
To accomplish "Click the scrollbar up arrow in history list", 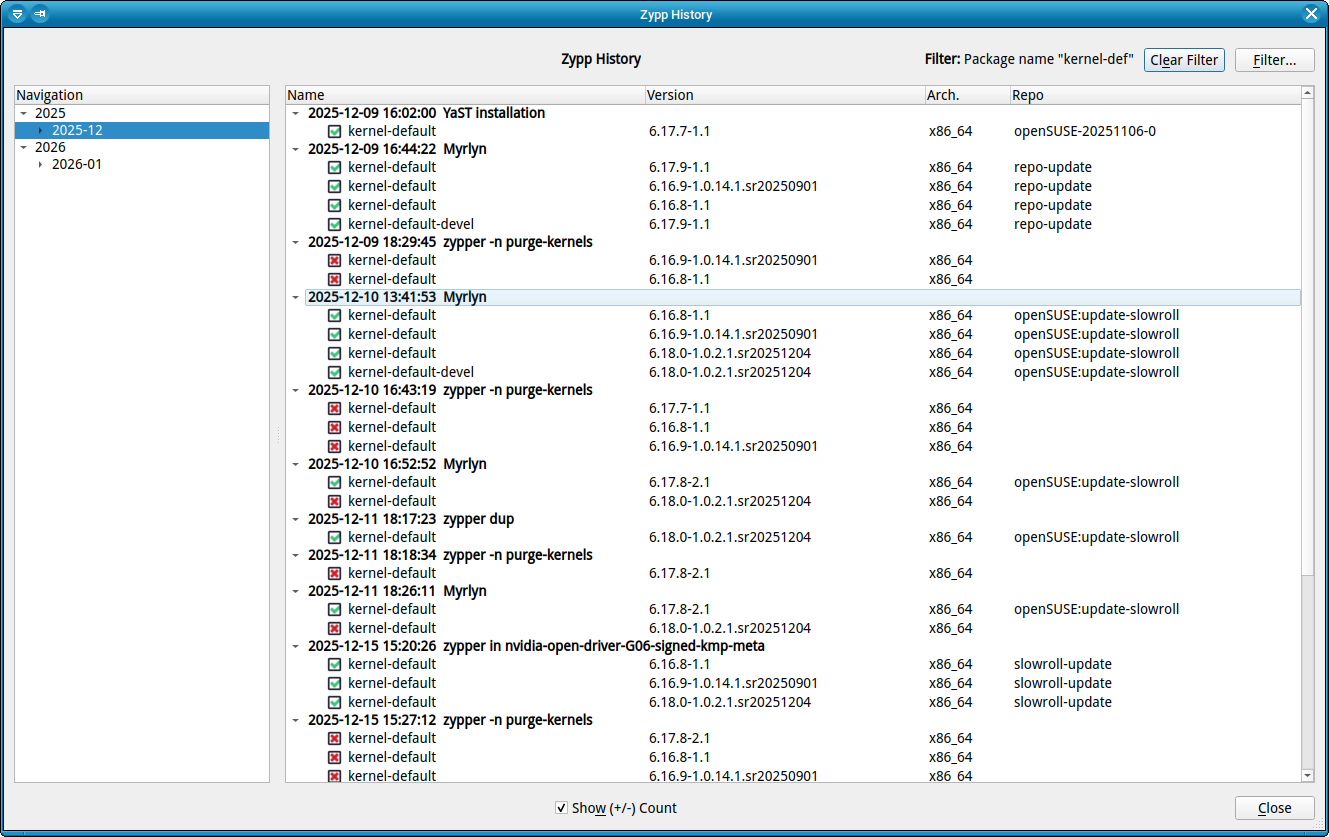I will point(1307,93).
